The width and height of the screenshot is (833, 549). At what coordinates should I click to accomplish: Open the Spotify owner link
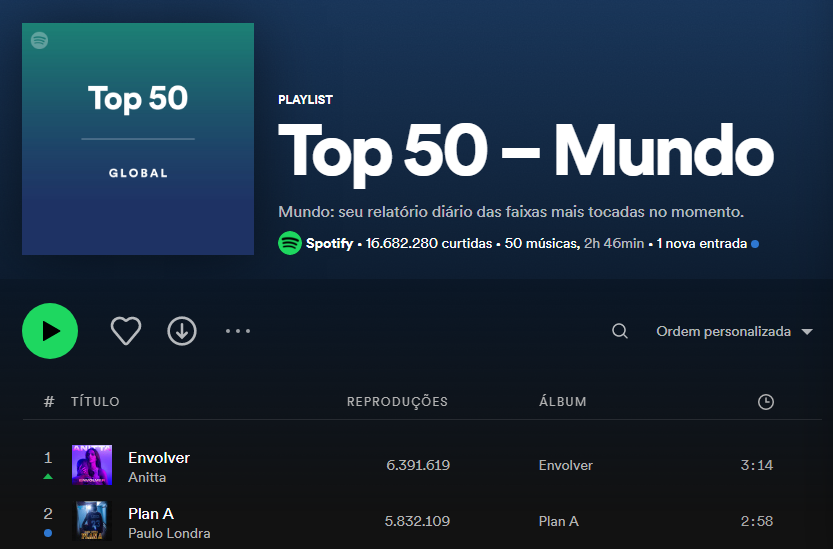pyautogui.click(x=329, y=243)
